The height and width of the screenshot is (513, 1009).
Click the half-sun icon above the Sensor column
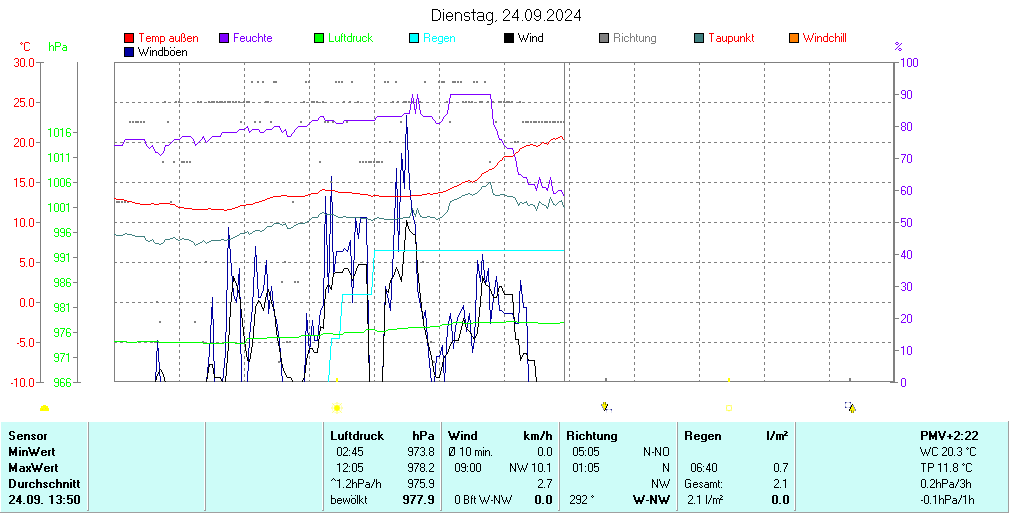tap(44, 408)
